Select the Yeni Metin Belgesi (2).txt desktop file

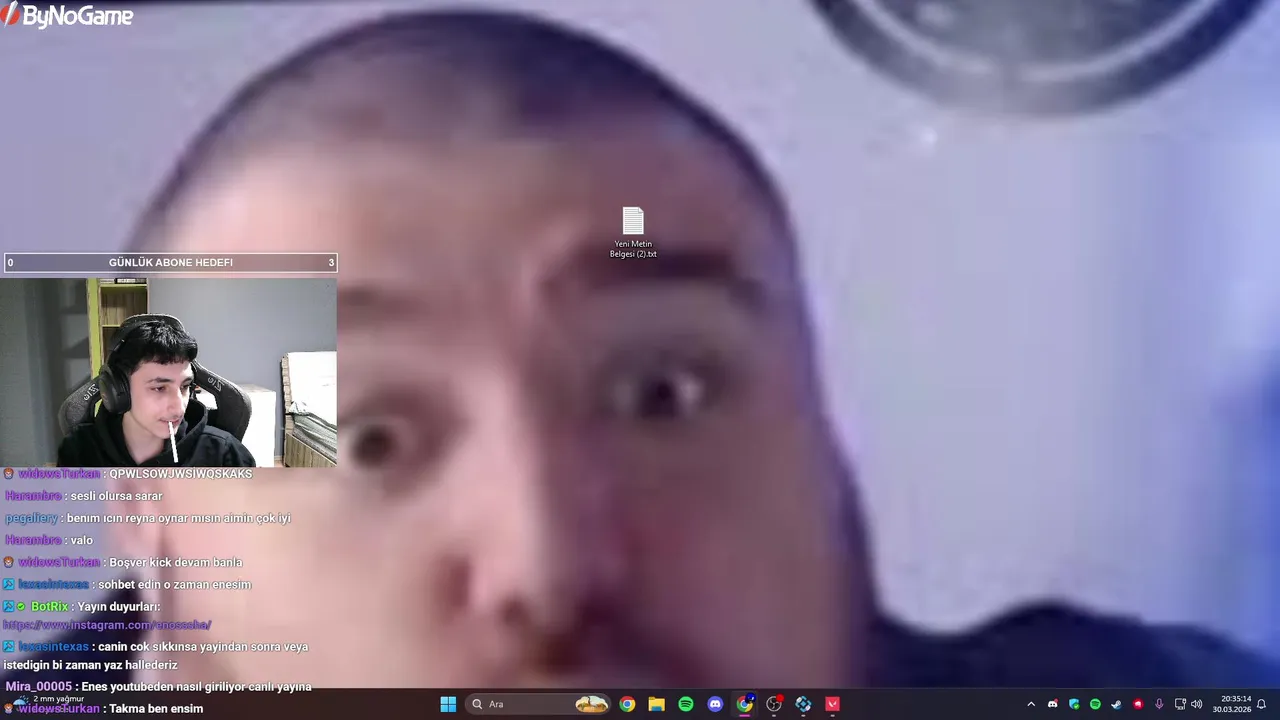point(633,232)
